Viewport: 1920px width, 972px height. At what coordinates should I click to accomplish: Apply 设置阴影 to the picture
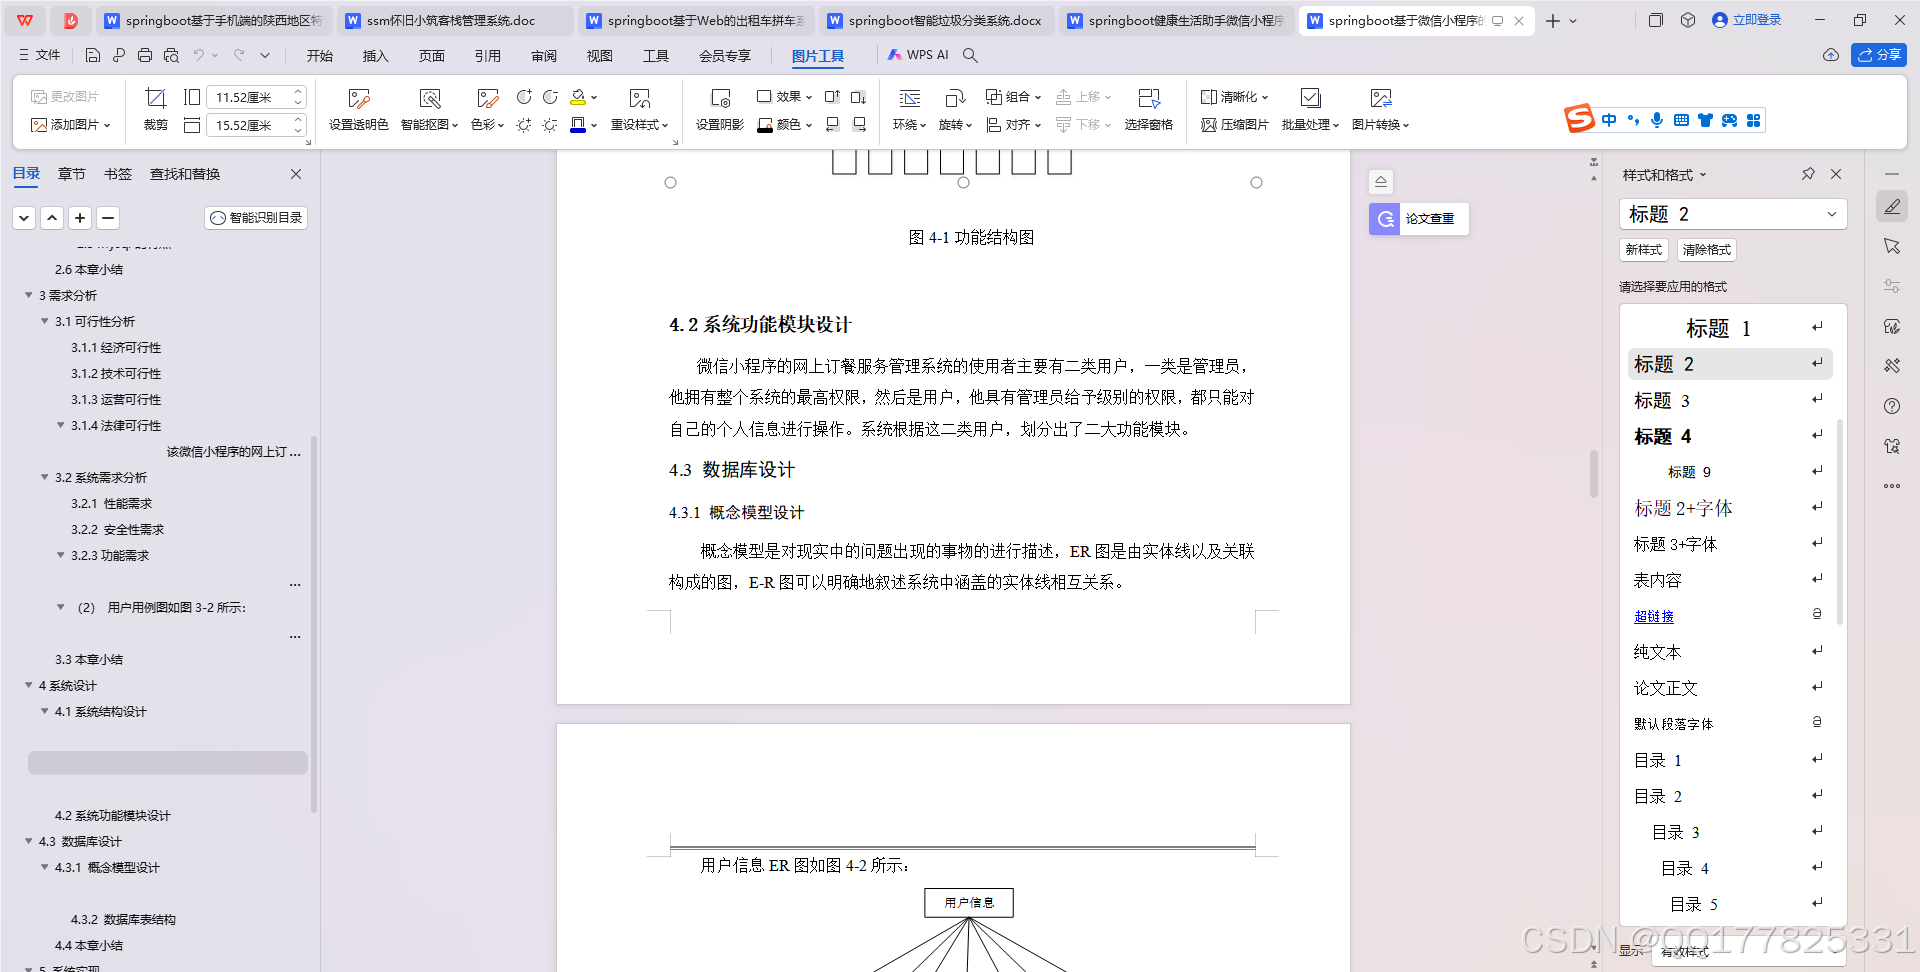point(718,108)
